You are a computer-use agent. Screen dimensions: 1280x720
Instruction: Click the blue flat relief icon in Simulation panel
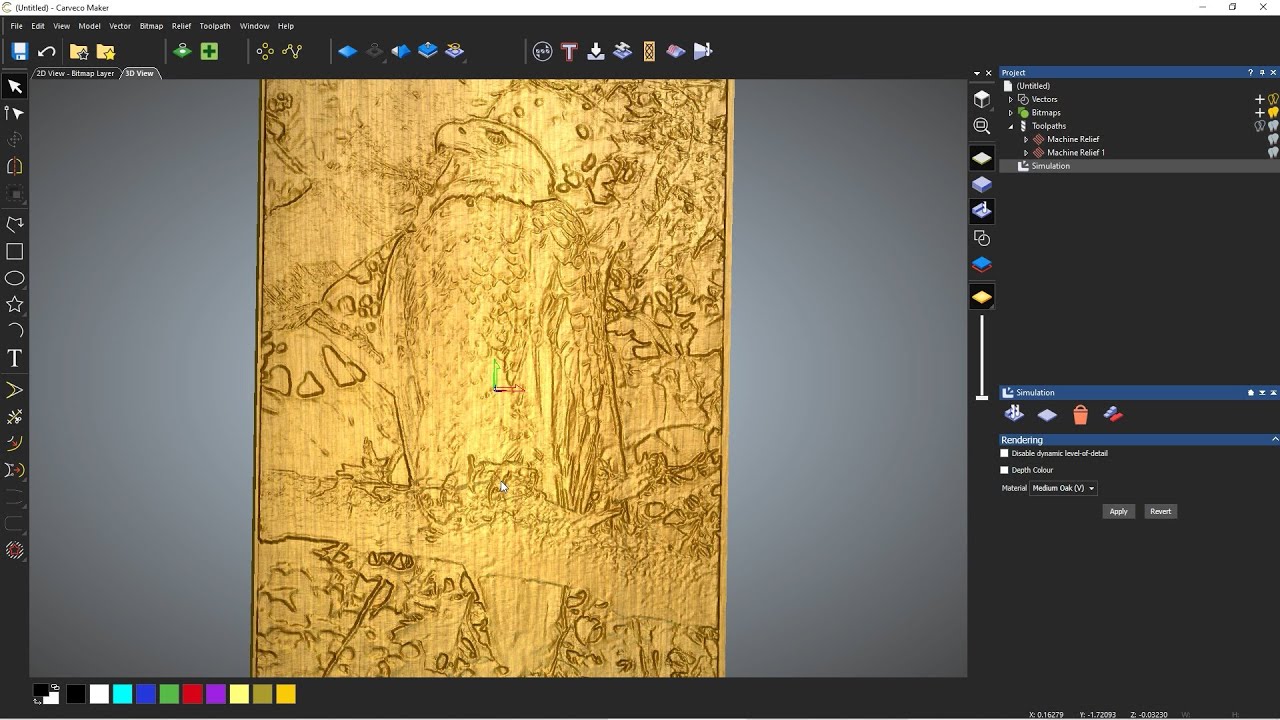(1047, 415)
